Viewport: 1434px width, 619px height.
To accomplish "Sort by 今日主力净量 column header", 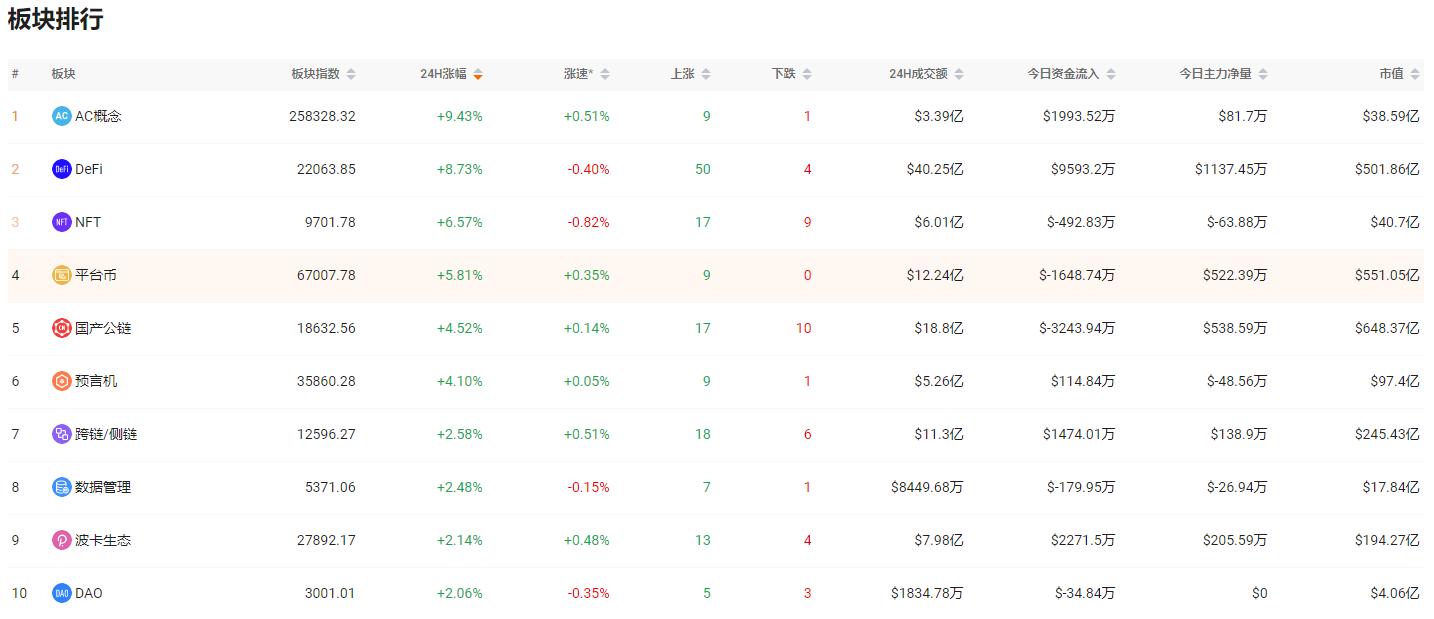I will point(1223,74).
